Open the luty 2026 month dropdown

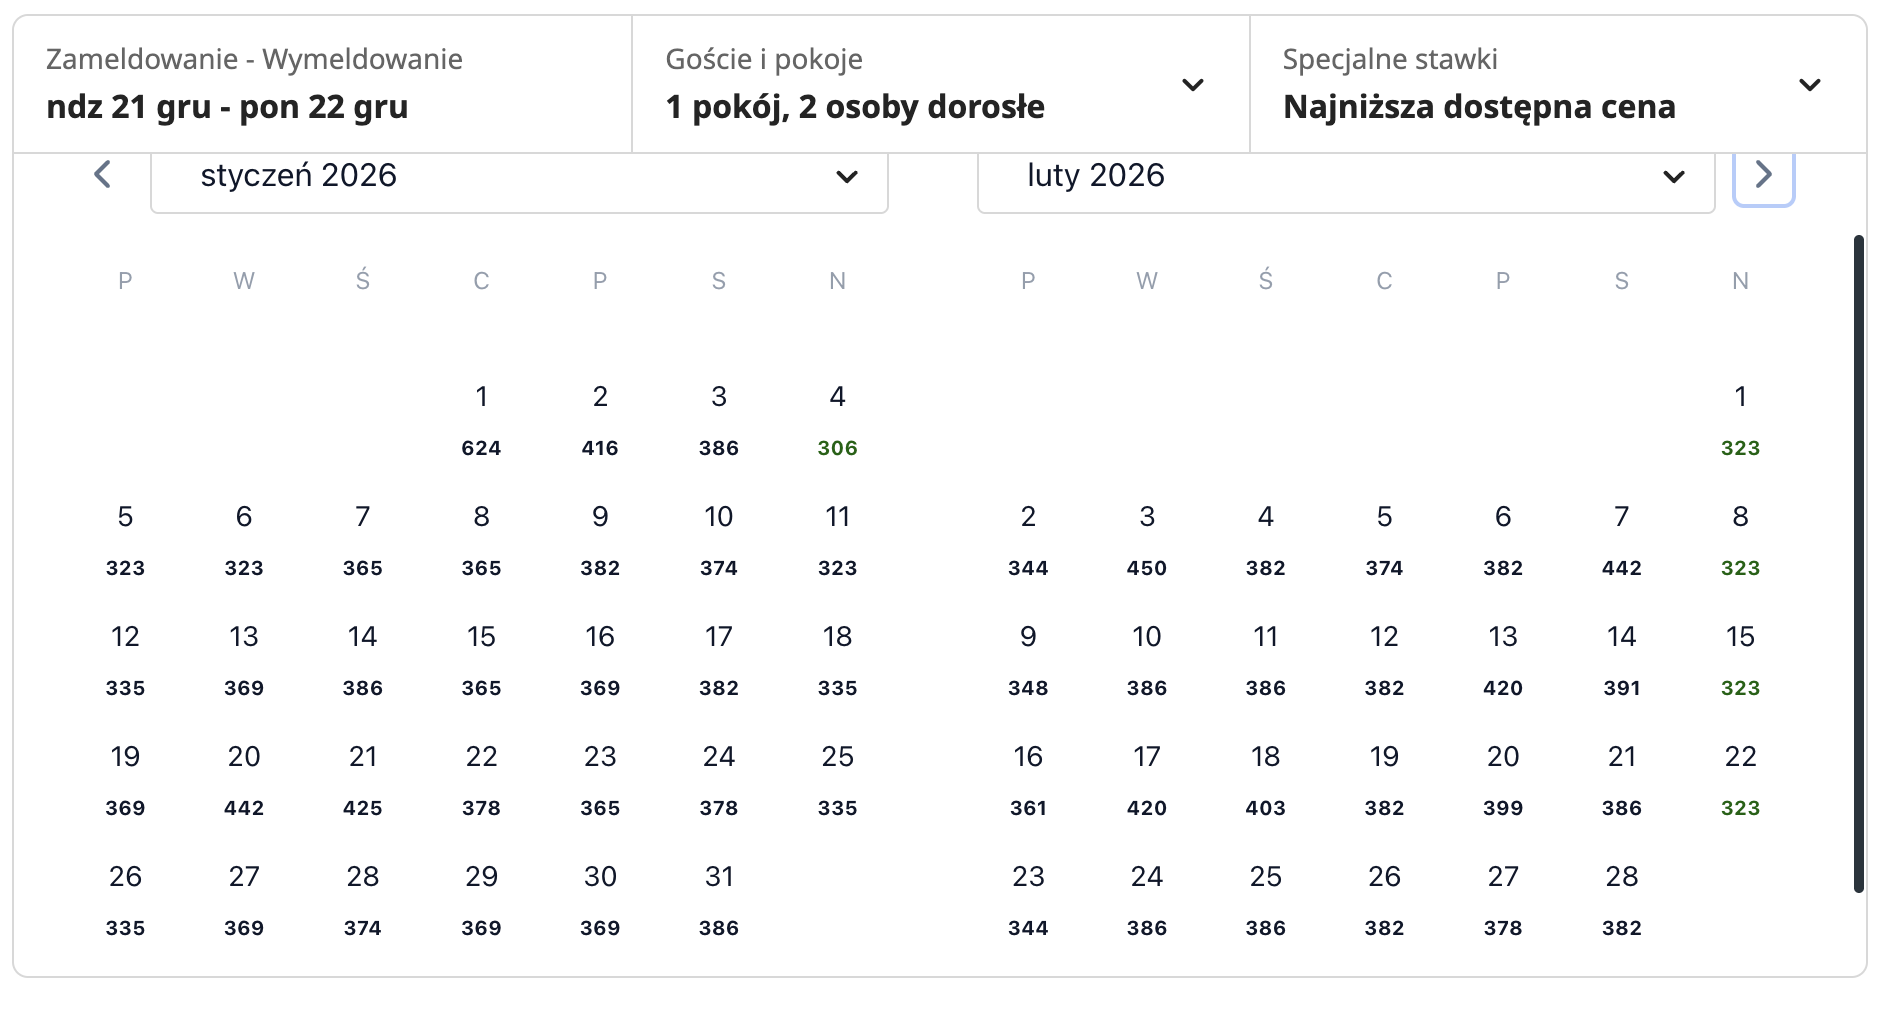1345,177
